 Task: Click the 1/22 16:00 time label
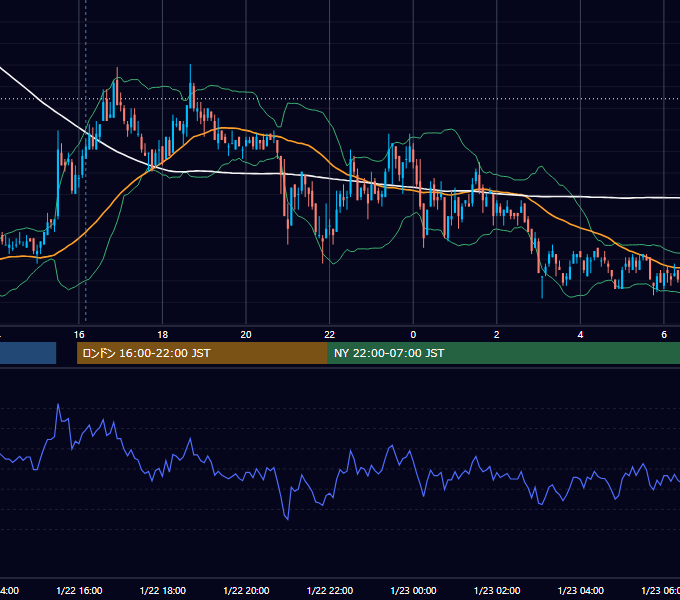pos(79,590)
